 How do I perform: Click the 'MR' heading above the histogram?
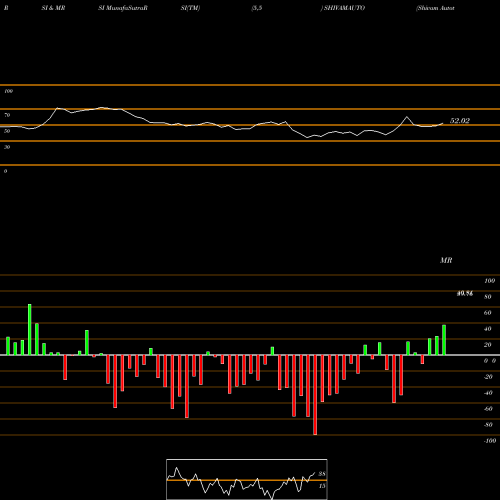[x=446, y=260]
